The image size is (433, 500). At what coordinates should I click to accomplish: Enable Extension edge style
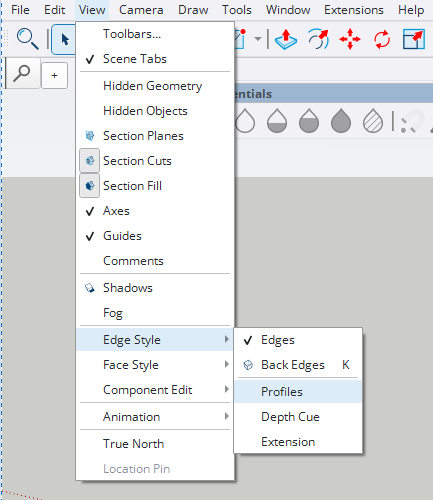(298, 442)
